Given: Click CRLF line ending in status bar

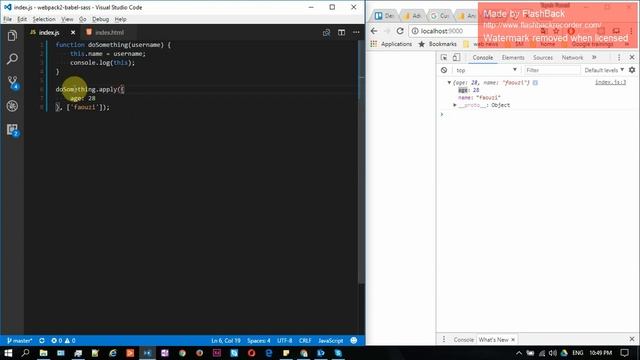Looking at the screenshot, I should [x=305, y=340].
